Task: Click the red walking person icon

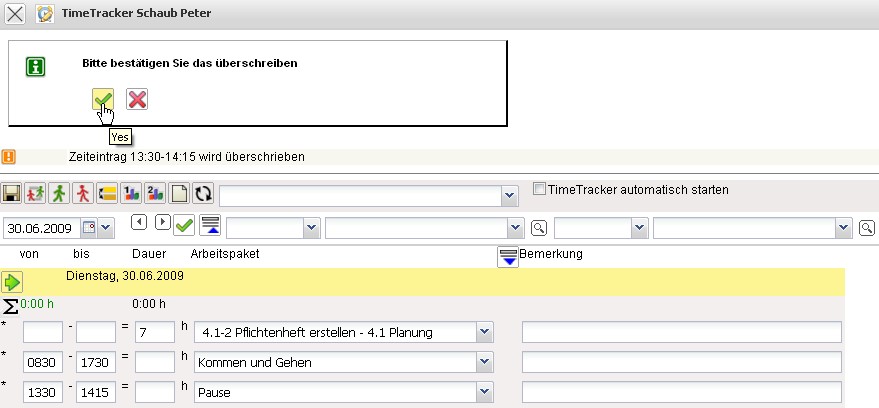Action: pos(84,193)
